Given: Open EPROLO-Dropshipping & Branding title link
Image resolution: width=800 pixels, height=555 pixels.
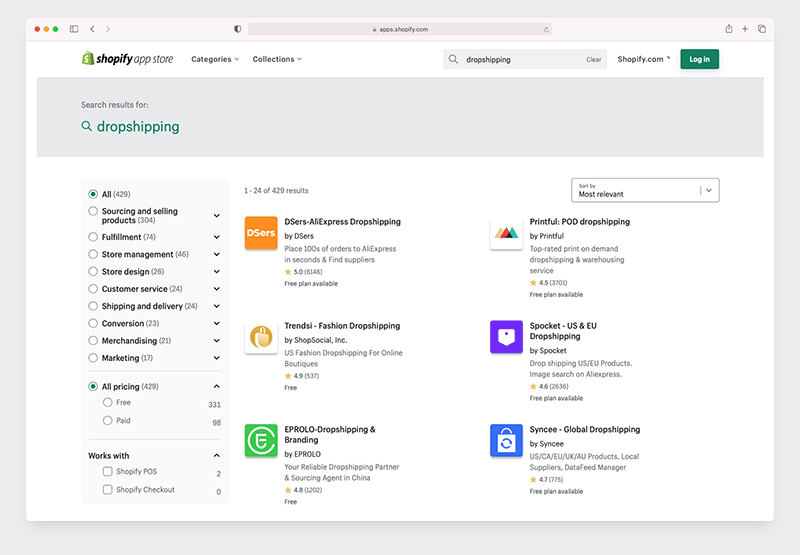Looking at the screenshot, I should 330,435.
